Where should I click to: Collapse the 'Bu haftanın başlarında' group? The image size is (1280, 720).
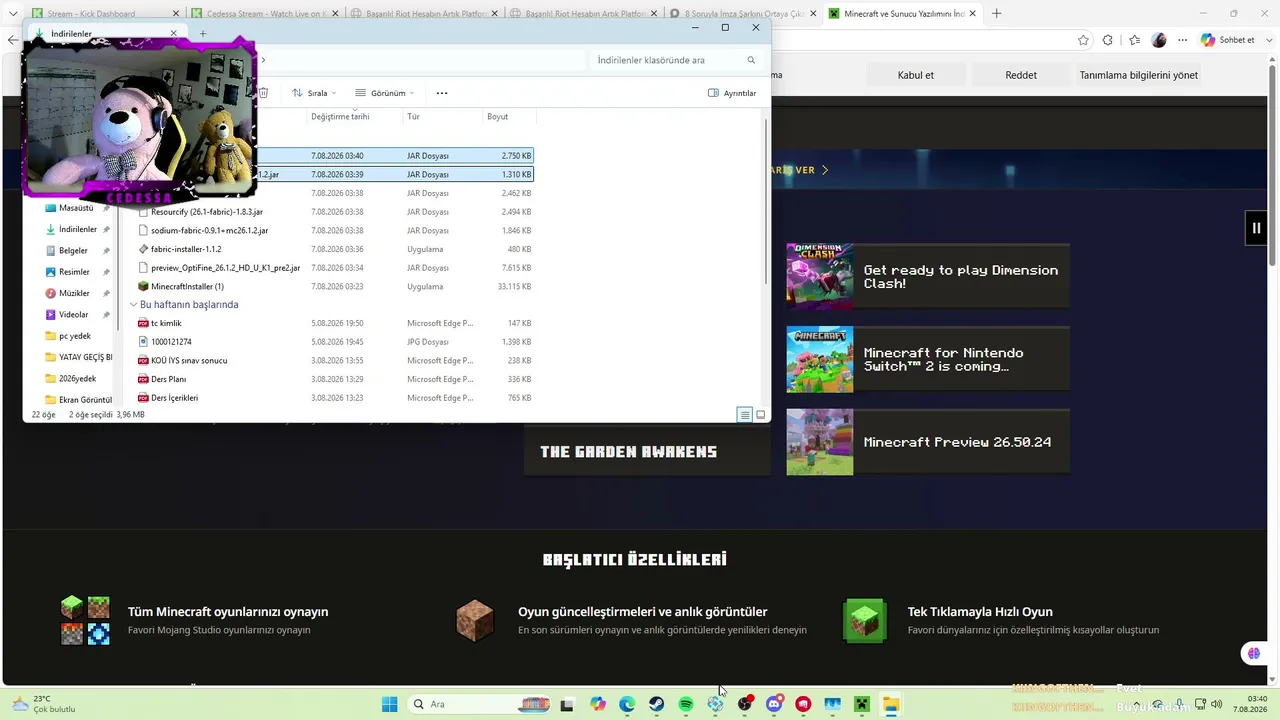[133, 304]
